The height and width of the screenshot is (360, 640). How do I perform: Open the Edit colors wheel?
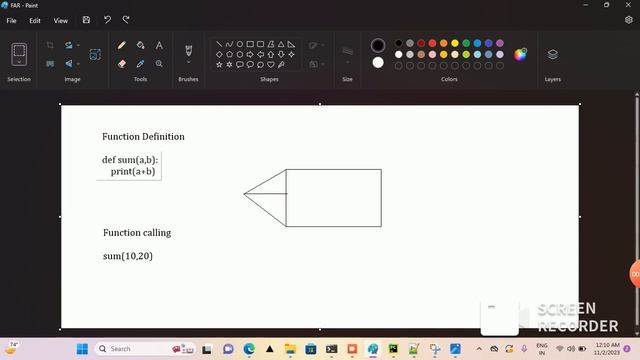pos(520,54)
